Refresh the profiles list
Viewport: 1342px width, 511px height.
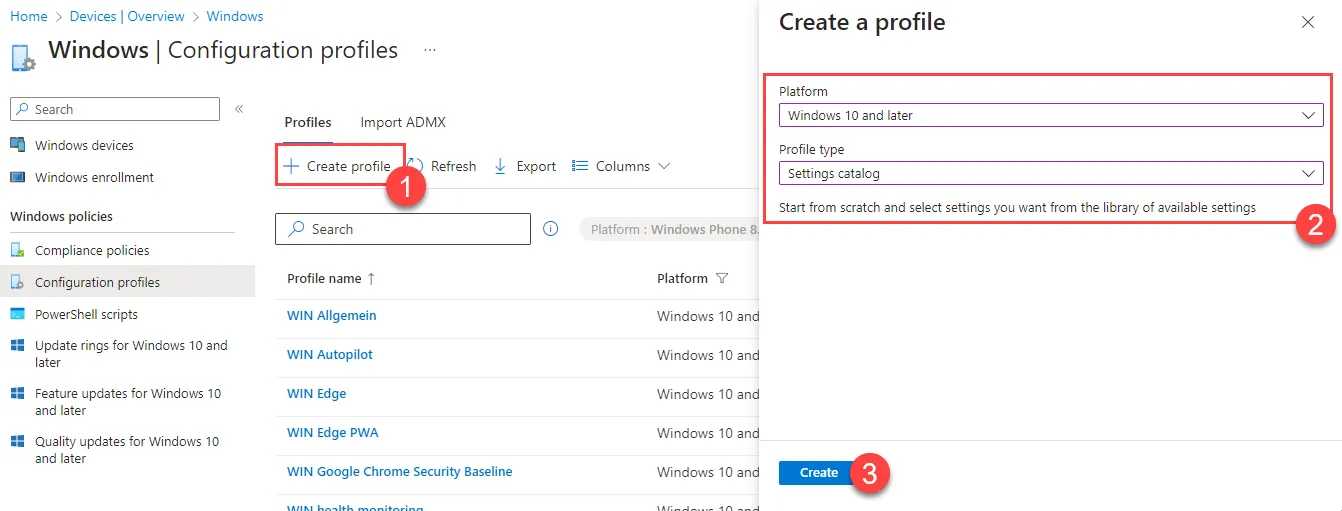tap(443, 166)
